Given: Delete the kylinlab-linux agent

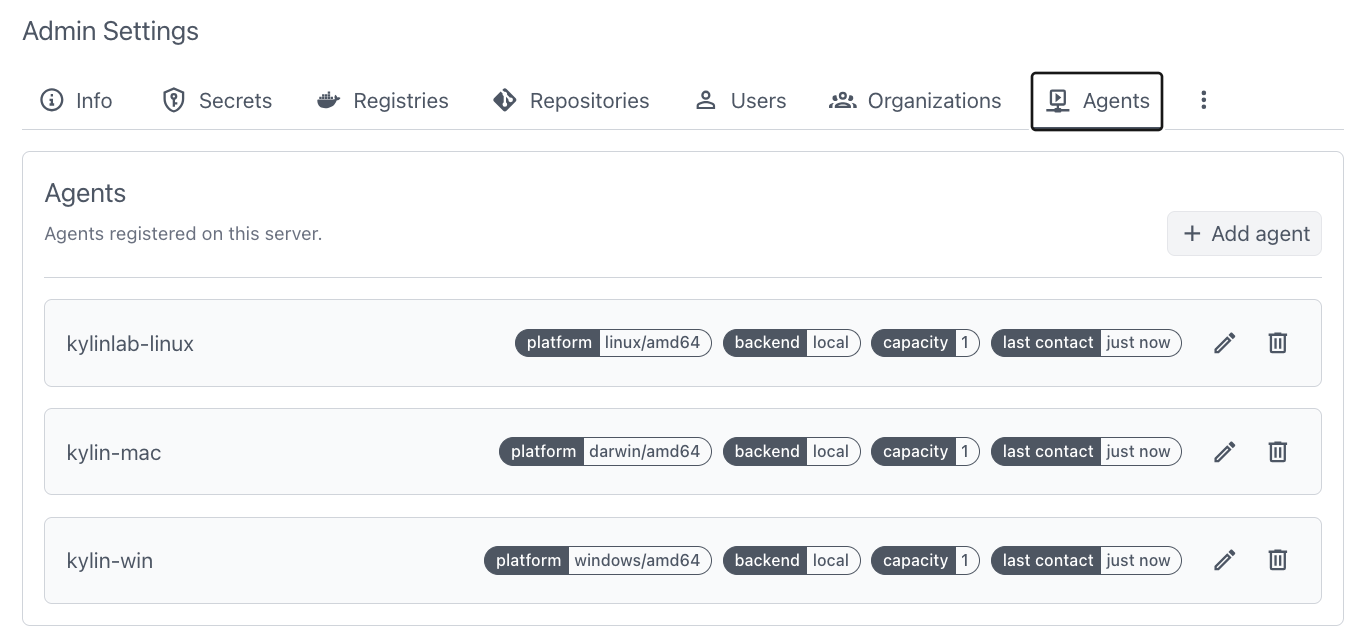Looking at the screenshot, I should [x=1277, y=343].
